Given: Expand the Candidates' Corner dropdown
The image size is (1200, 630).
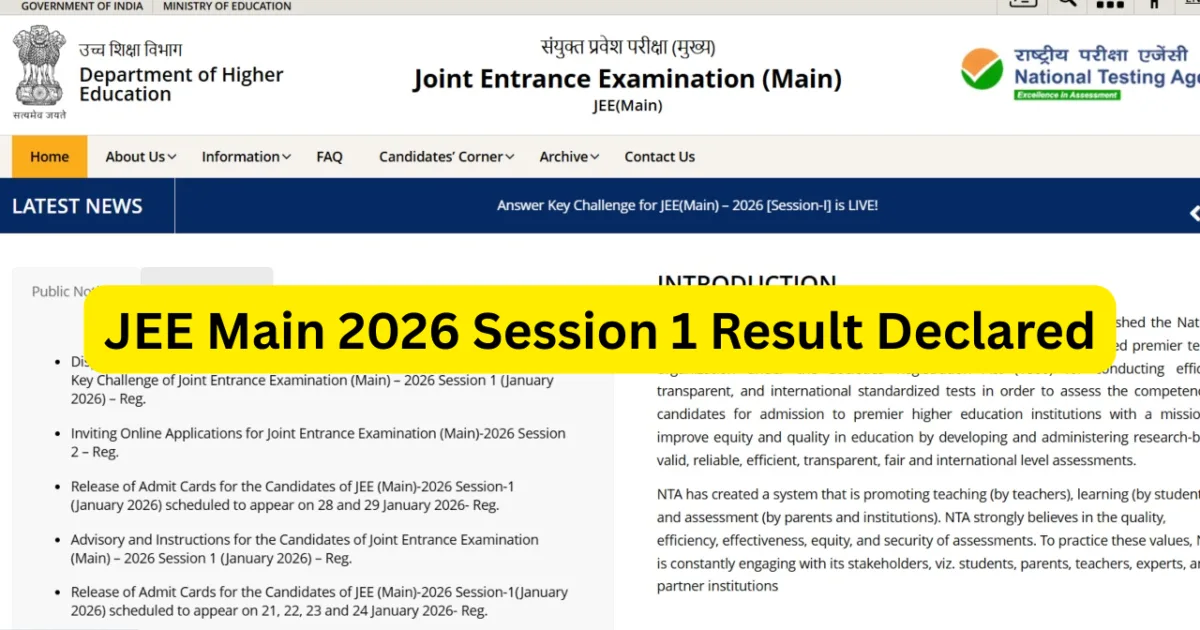Looking at the screenshot, I should pos(445,157).
